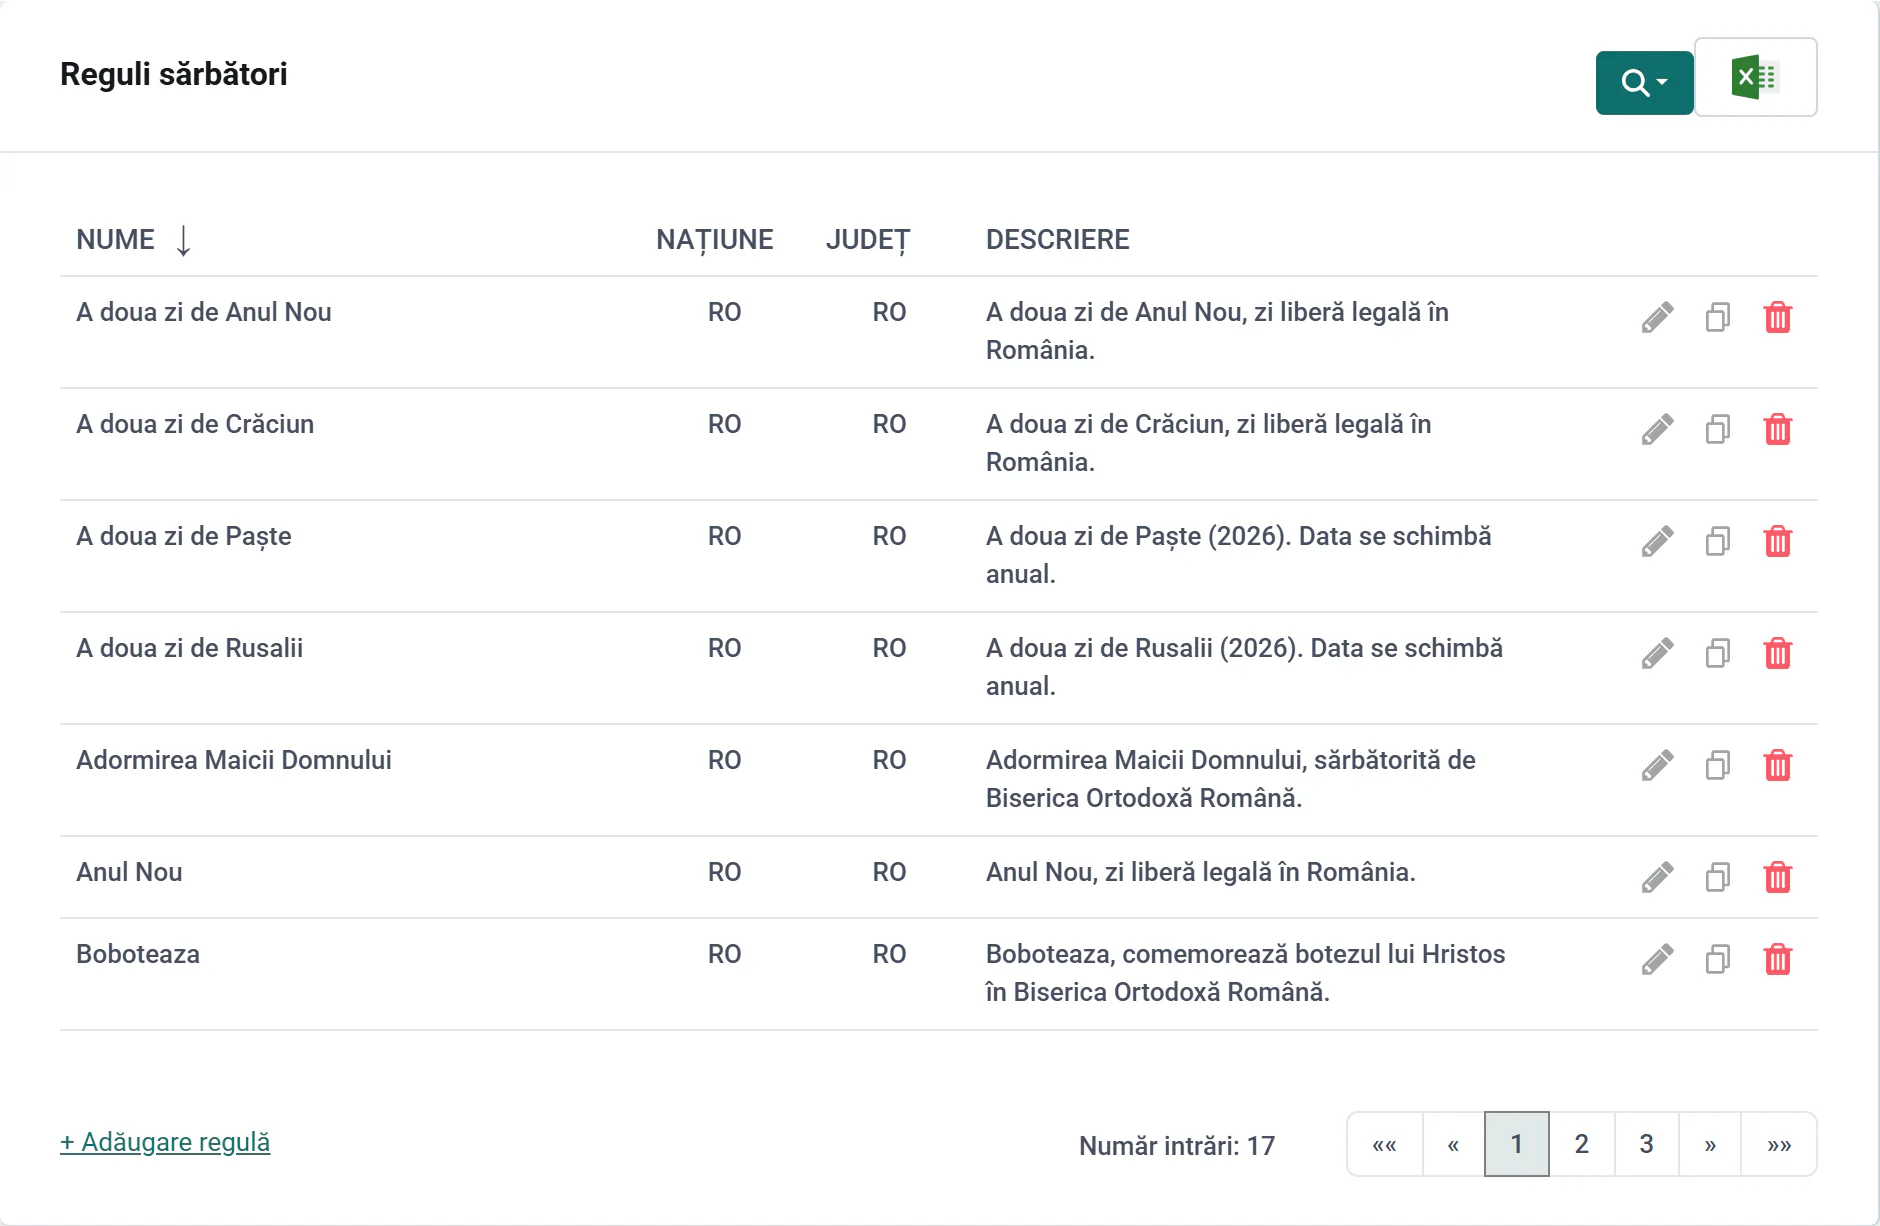
Task: Select page 1 in pagination
Action: pos(1517,1144)
